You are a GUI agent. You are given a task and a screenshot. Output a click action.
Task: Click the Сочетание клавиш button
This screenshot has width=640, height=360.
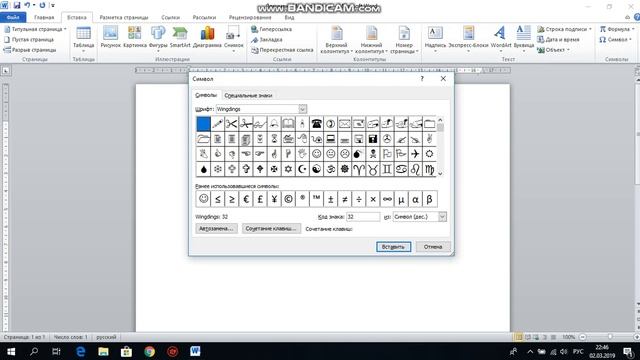point(271,229)
